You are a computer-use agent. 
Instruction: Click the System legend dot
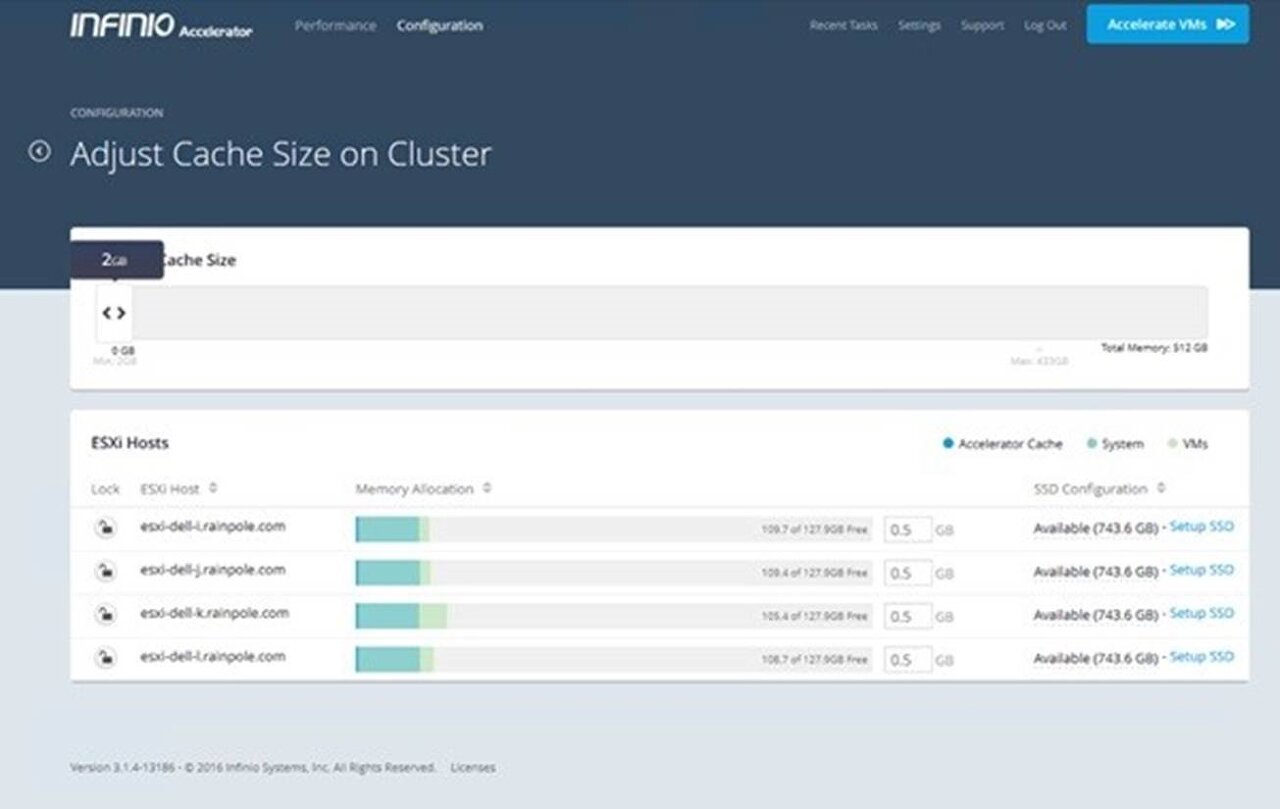point(1091,443)
